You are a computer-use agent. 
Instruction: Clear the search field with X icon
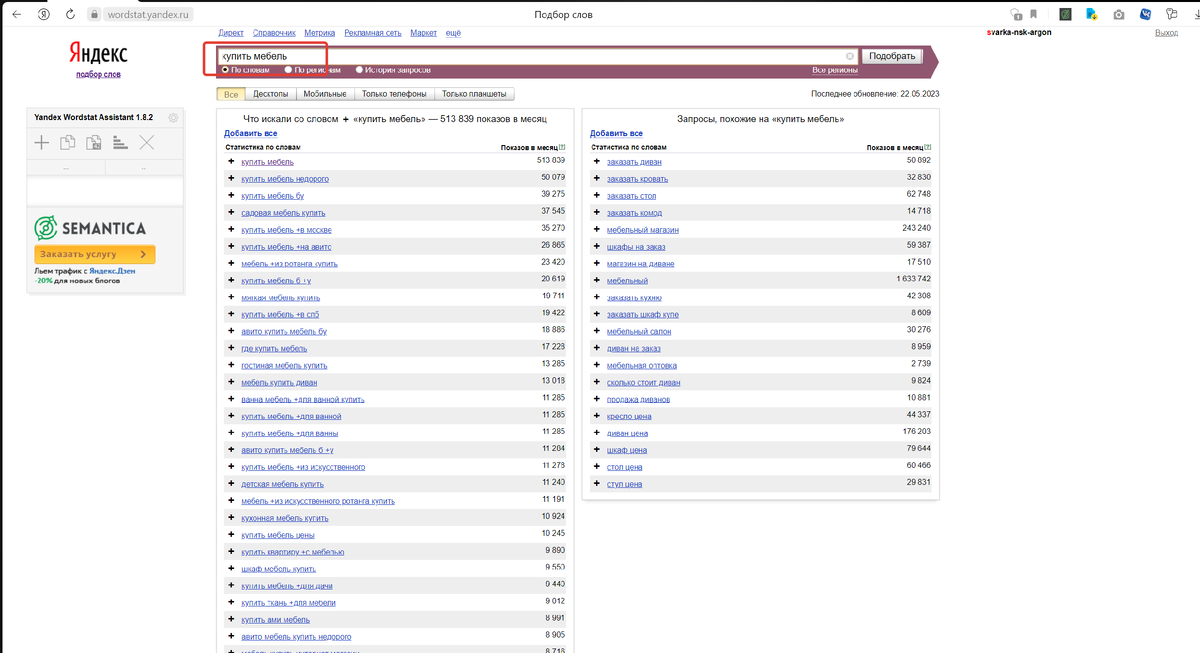851,56
